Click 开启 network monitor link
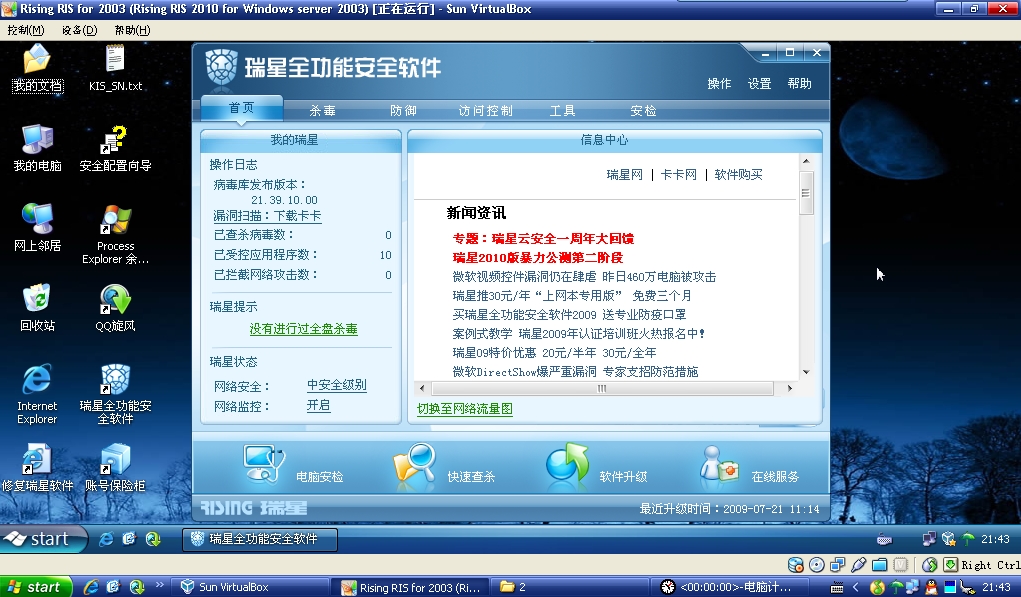 point(318,405)
